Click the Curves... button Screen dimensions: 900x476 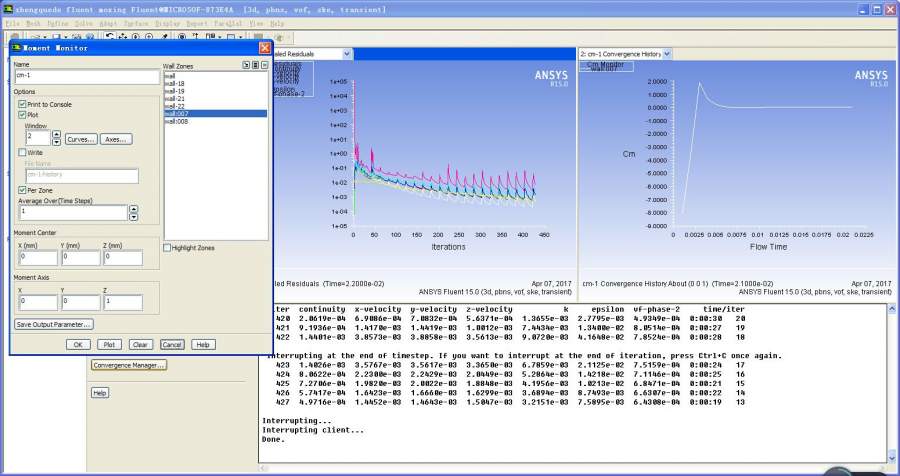81,139
